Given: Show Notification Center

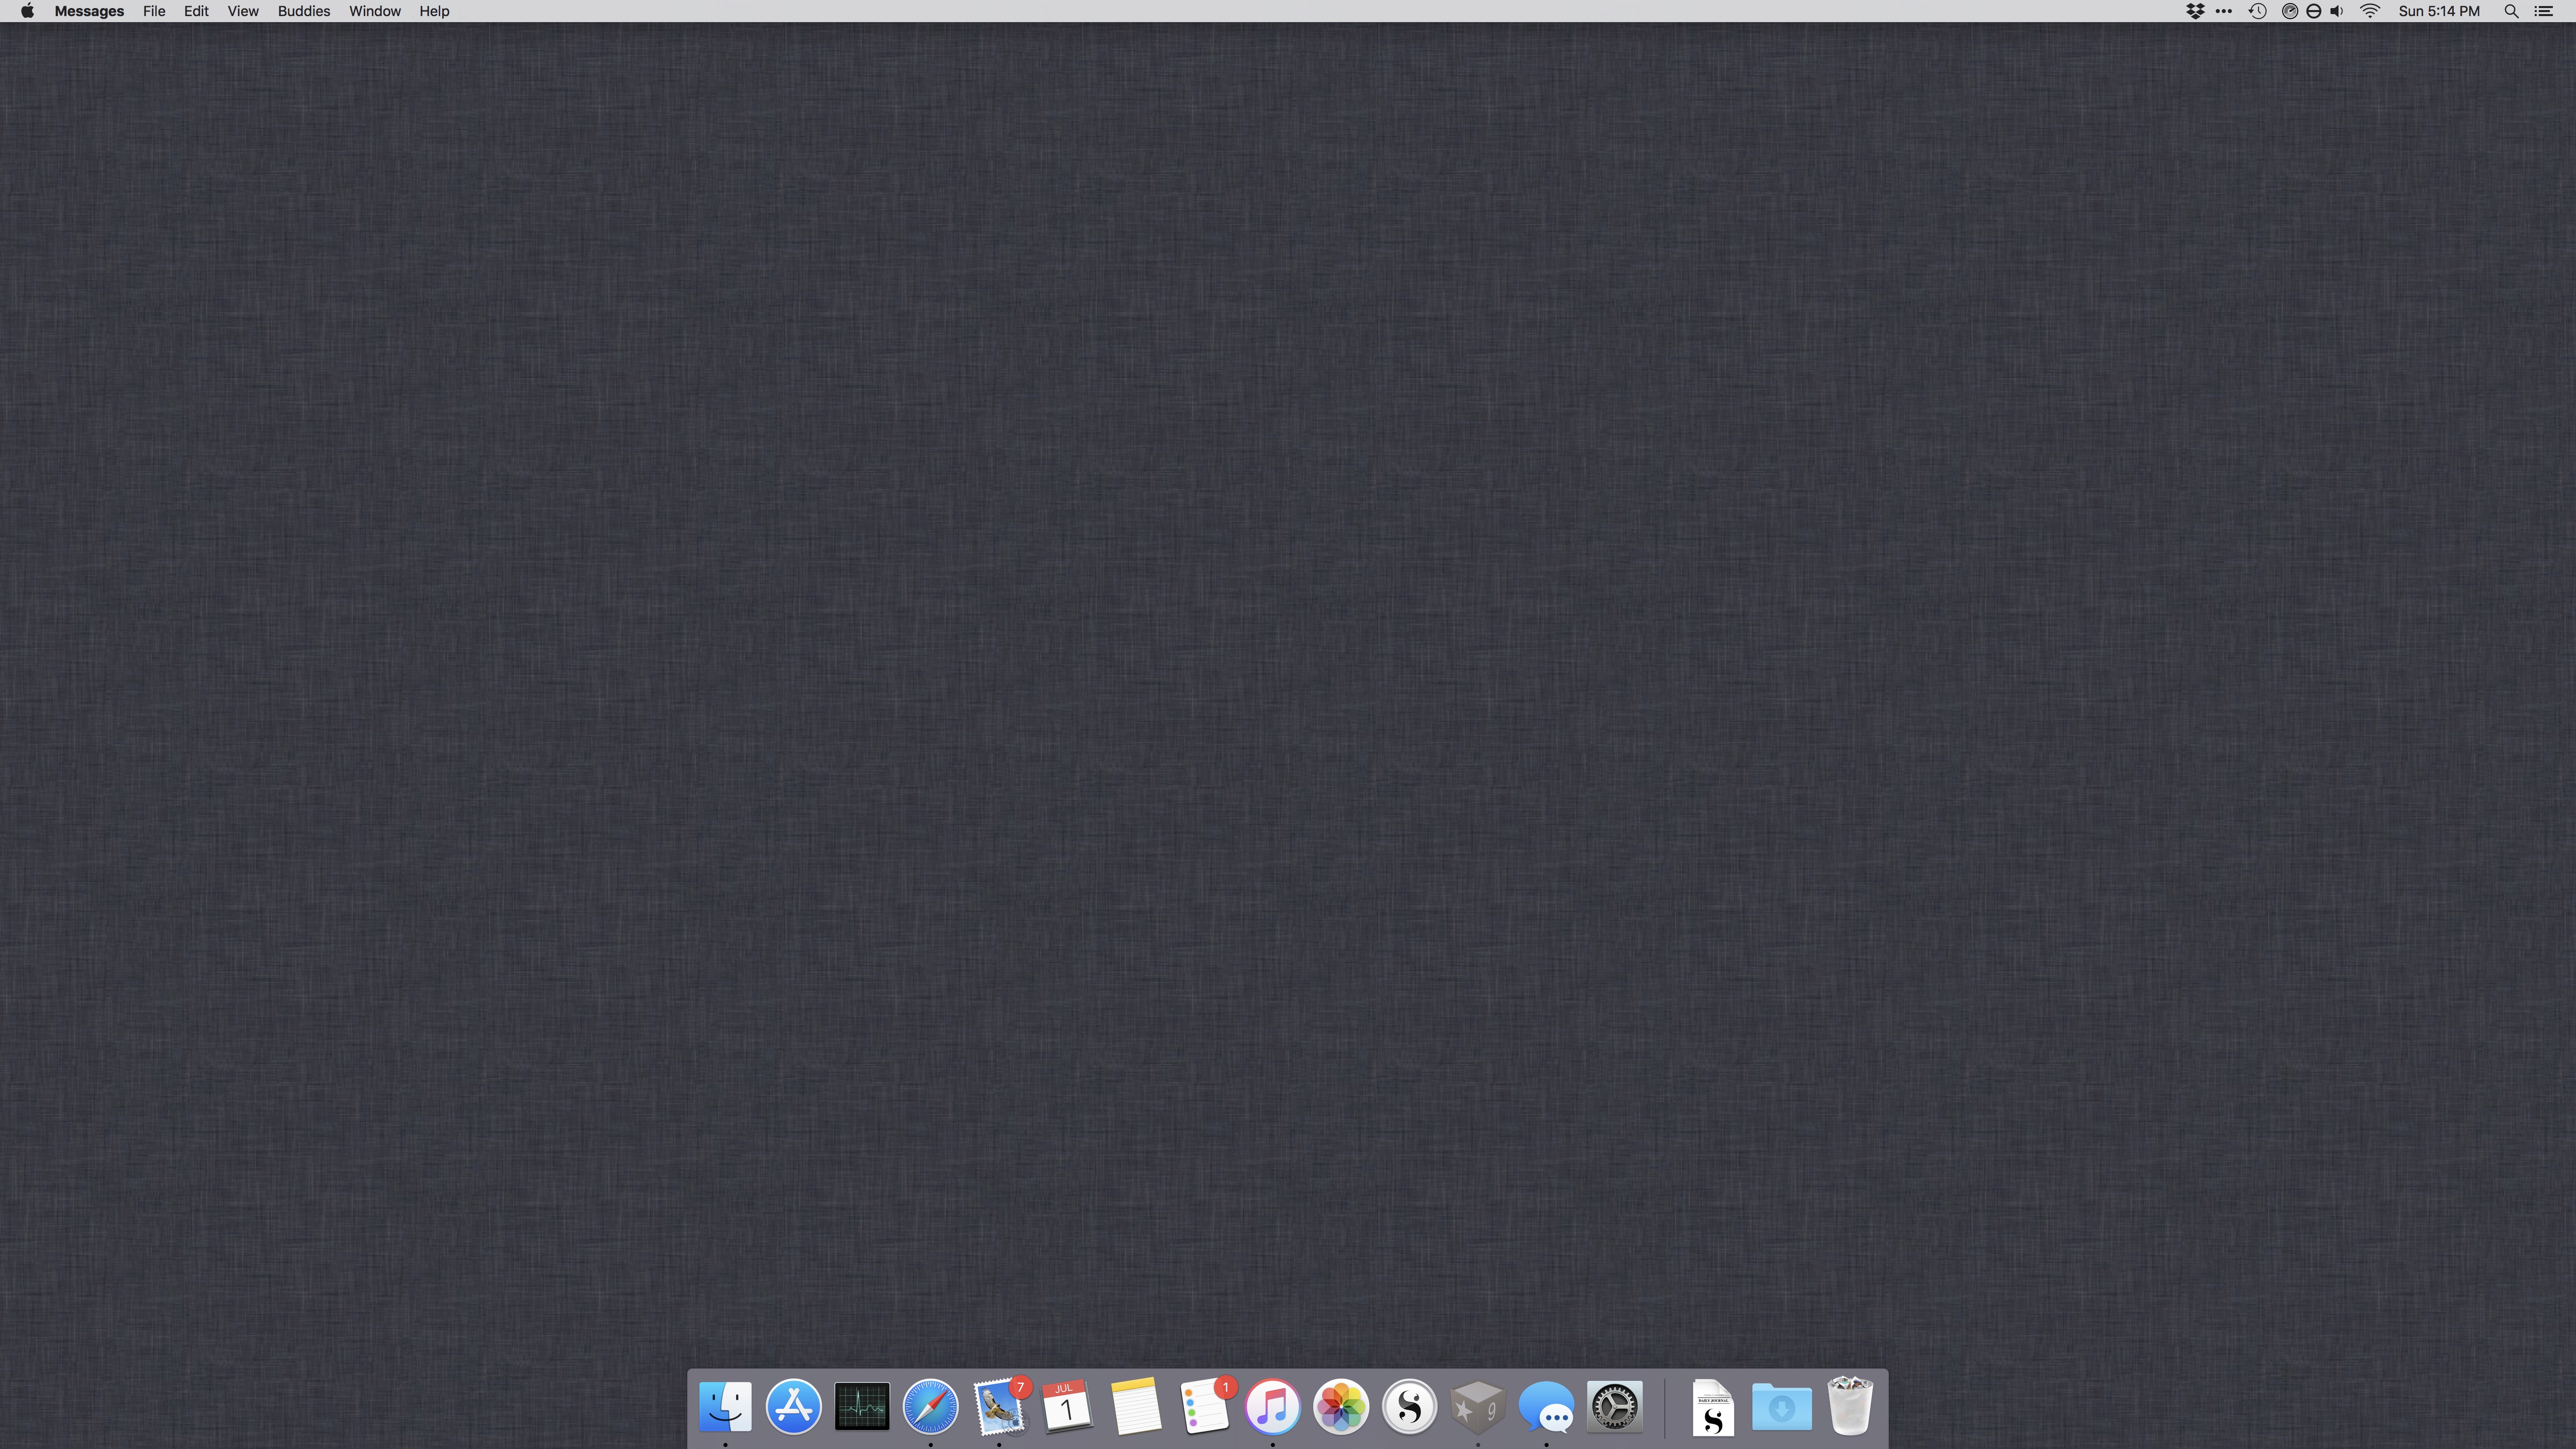Looking at the screenshot, I should (2544, 11).
